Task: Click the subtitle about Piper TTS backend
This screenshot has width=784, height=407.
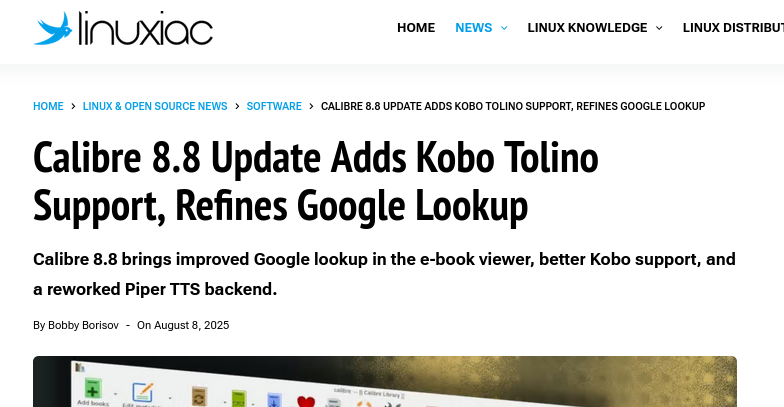Action: click(x=384, y=274)
